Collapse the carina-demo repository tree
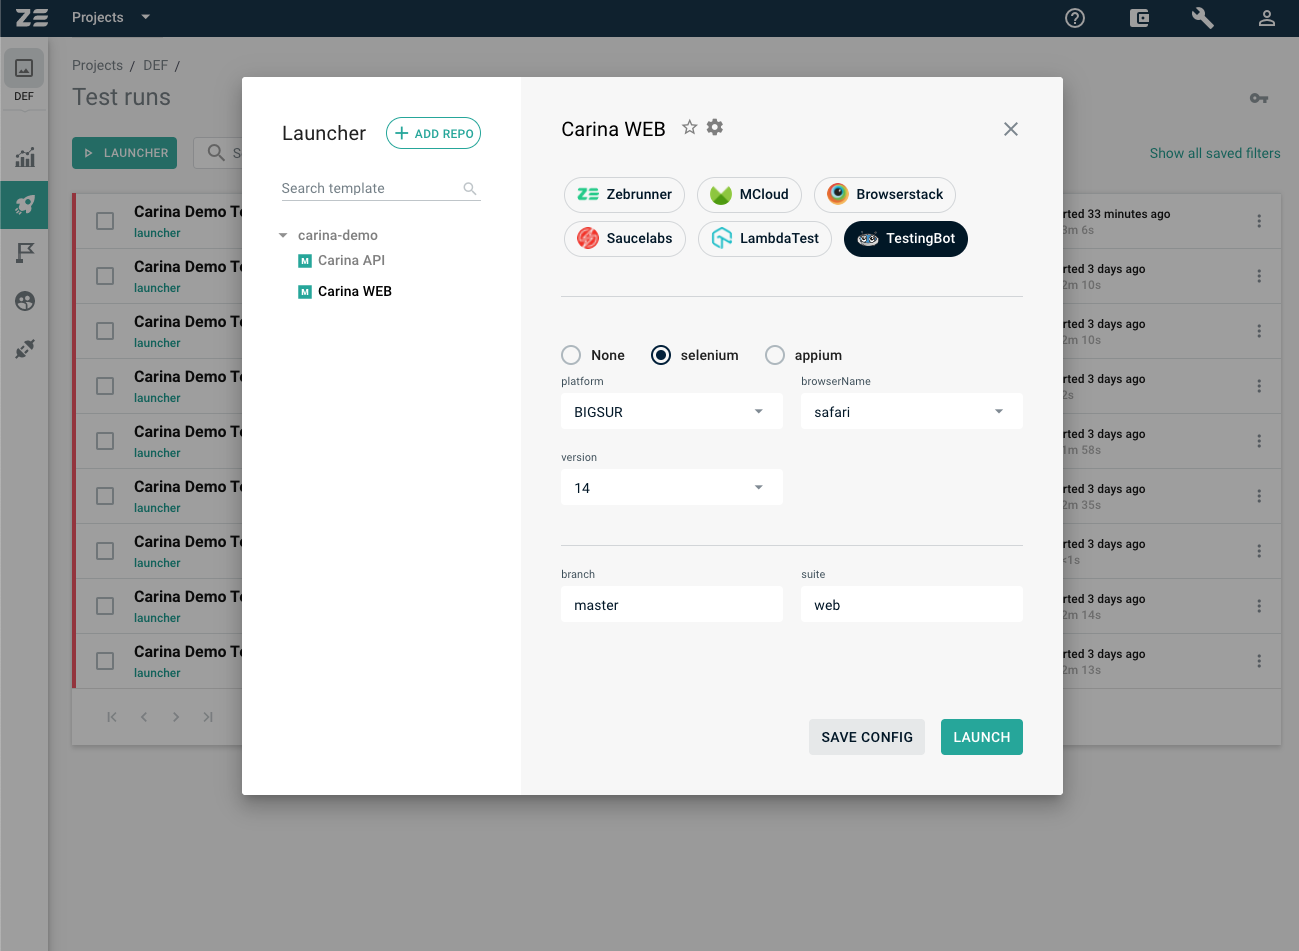This screenshot has width=1299, height=951. (283, 236)
